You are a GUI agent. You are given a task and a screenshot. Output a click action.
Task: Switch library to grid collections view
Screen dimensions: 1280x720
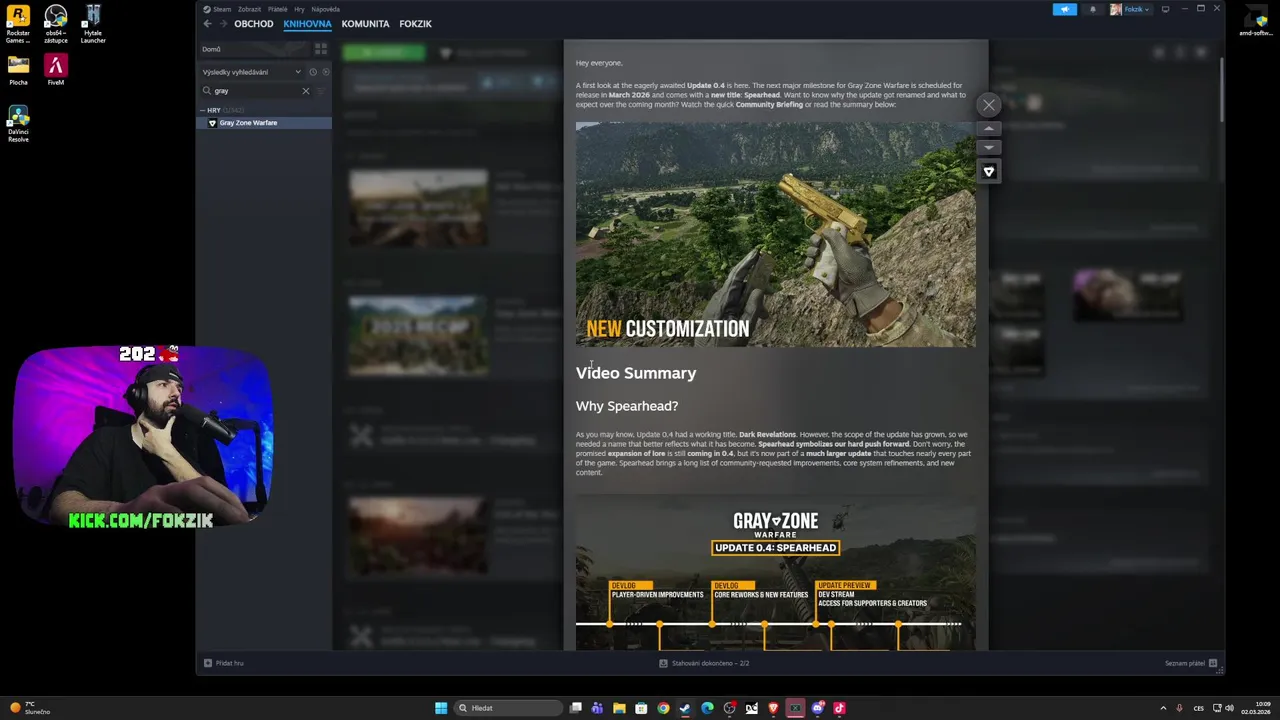pos(320,49)
